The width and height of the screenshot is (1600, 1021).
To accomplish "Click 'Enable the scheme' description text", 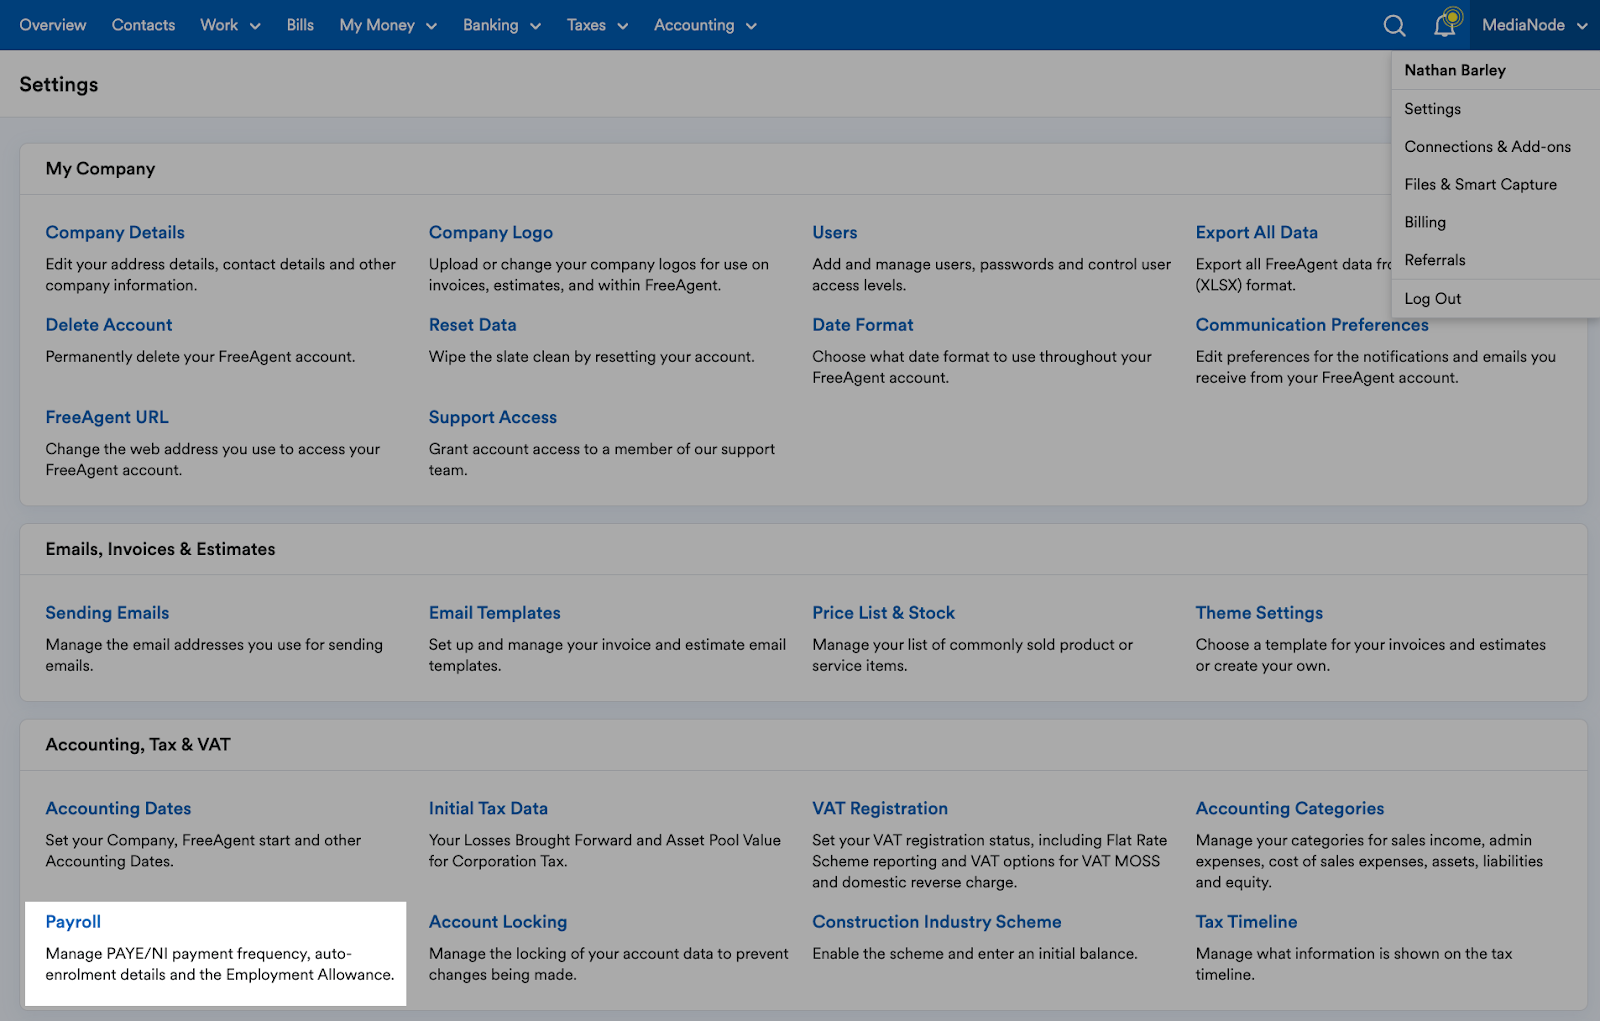I will 974,954.
